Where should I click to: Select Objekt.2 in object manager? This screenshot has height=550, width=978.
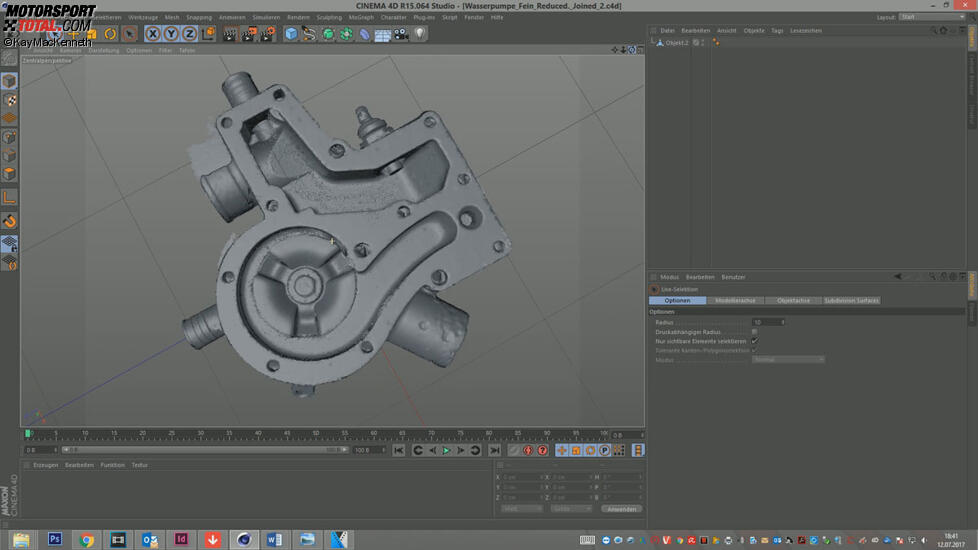coord(677,43)
